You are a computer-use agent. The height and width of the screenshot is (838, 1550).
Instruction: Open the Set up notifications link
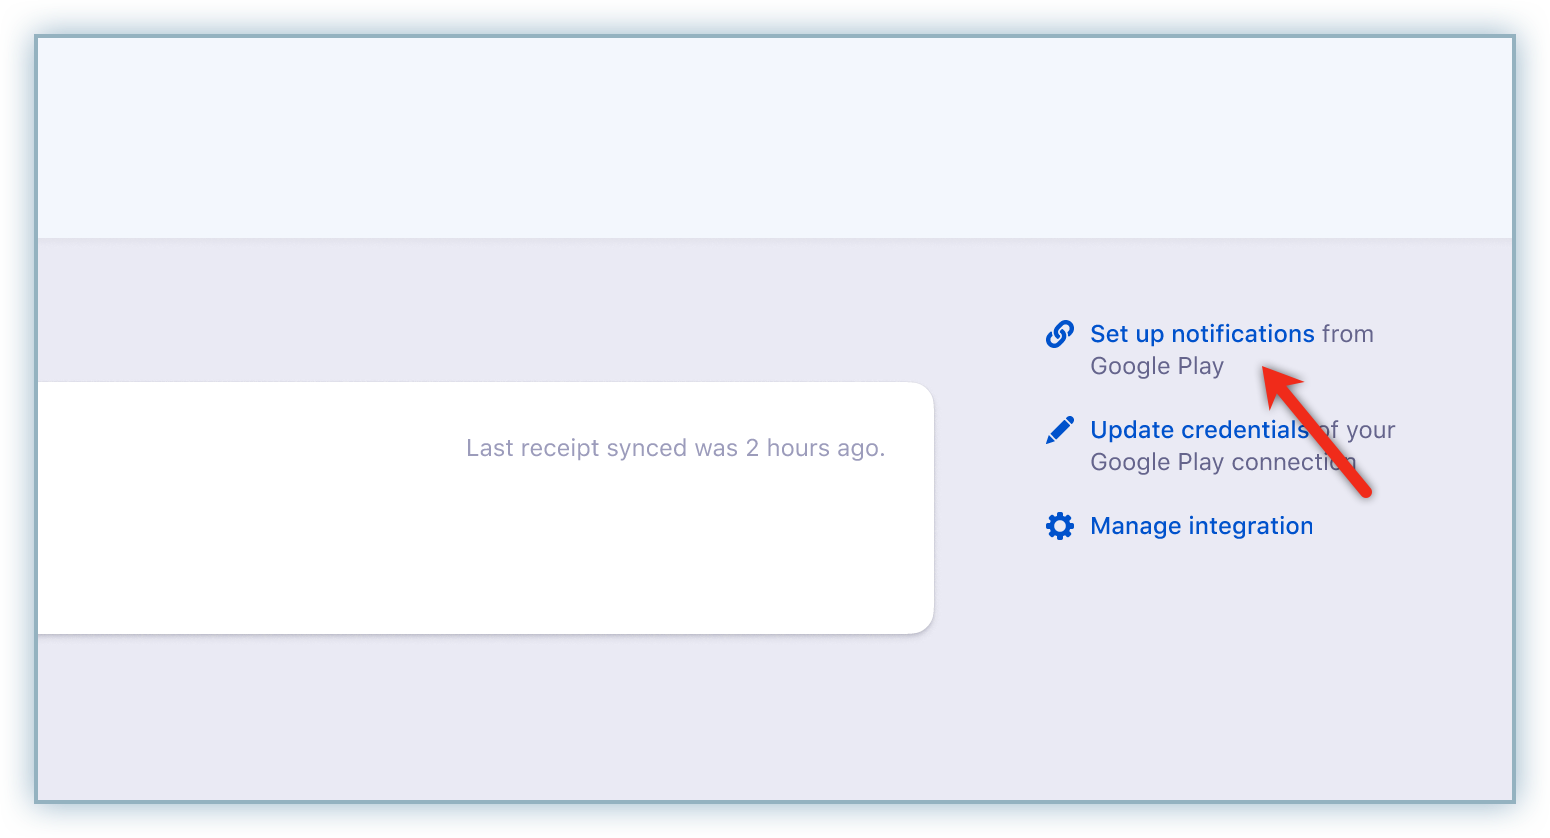[x=1201, y=334]
